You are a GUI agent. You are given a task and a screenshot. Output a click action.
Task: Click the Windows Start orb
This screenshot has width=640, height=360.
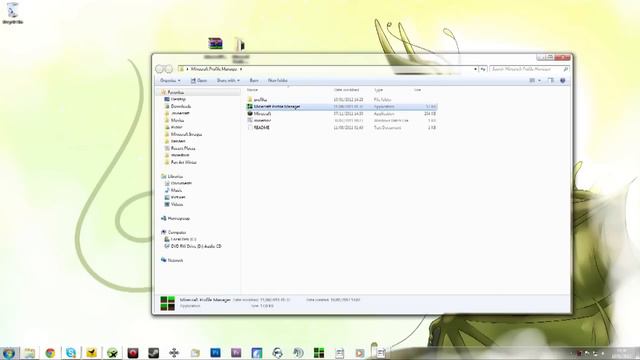[9, 353]
